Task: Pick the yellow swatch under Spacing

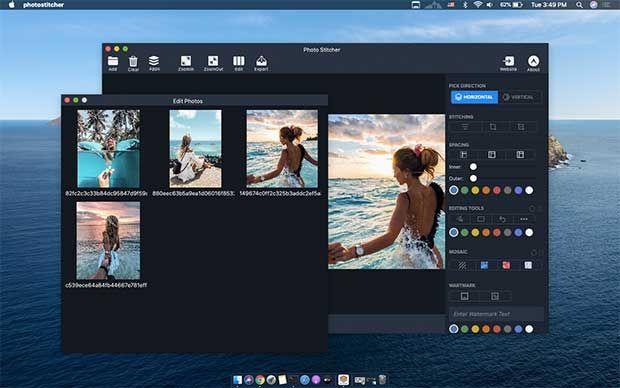Action: 475,190
